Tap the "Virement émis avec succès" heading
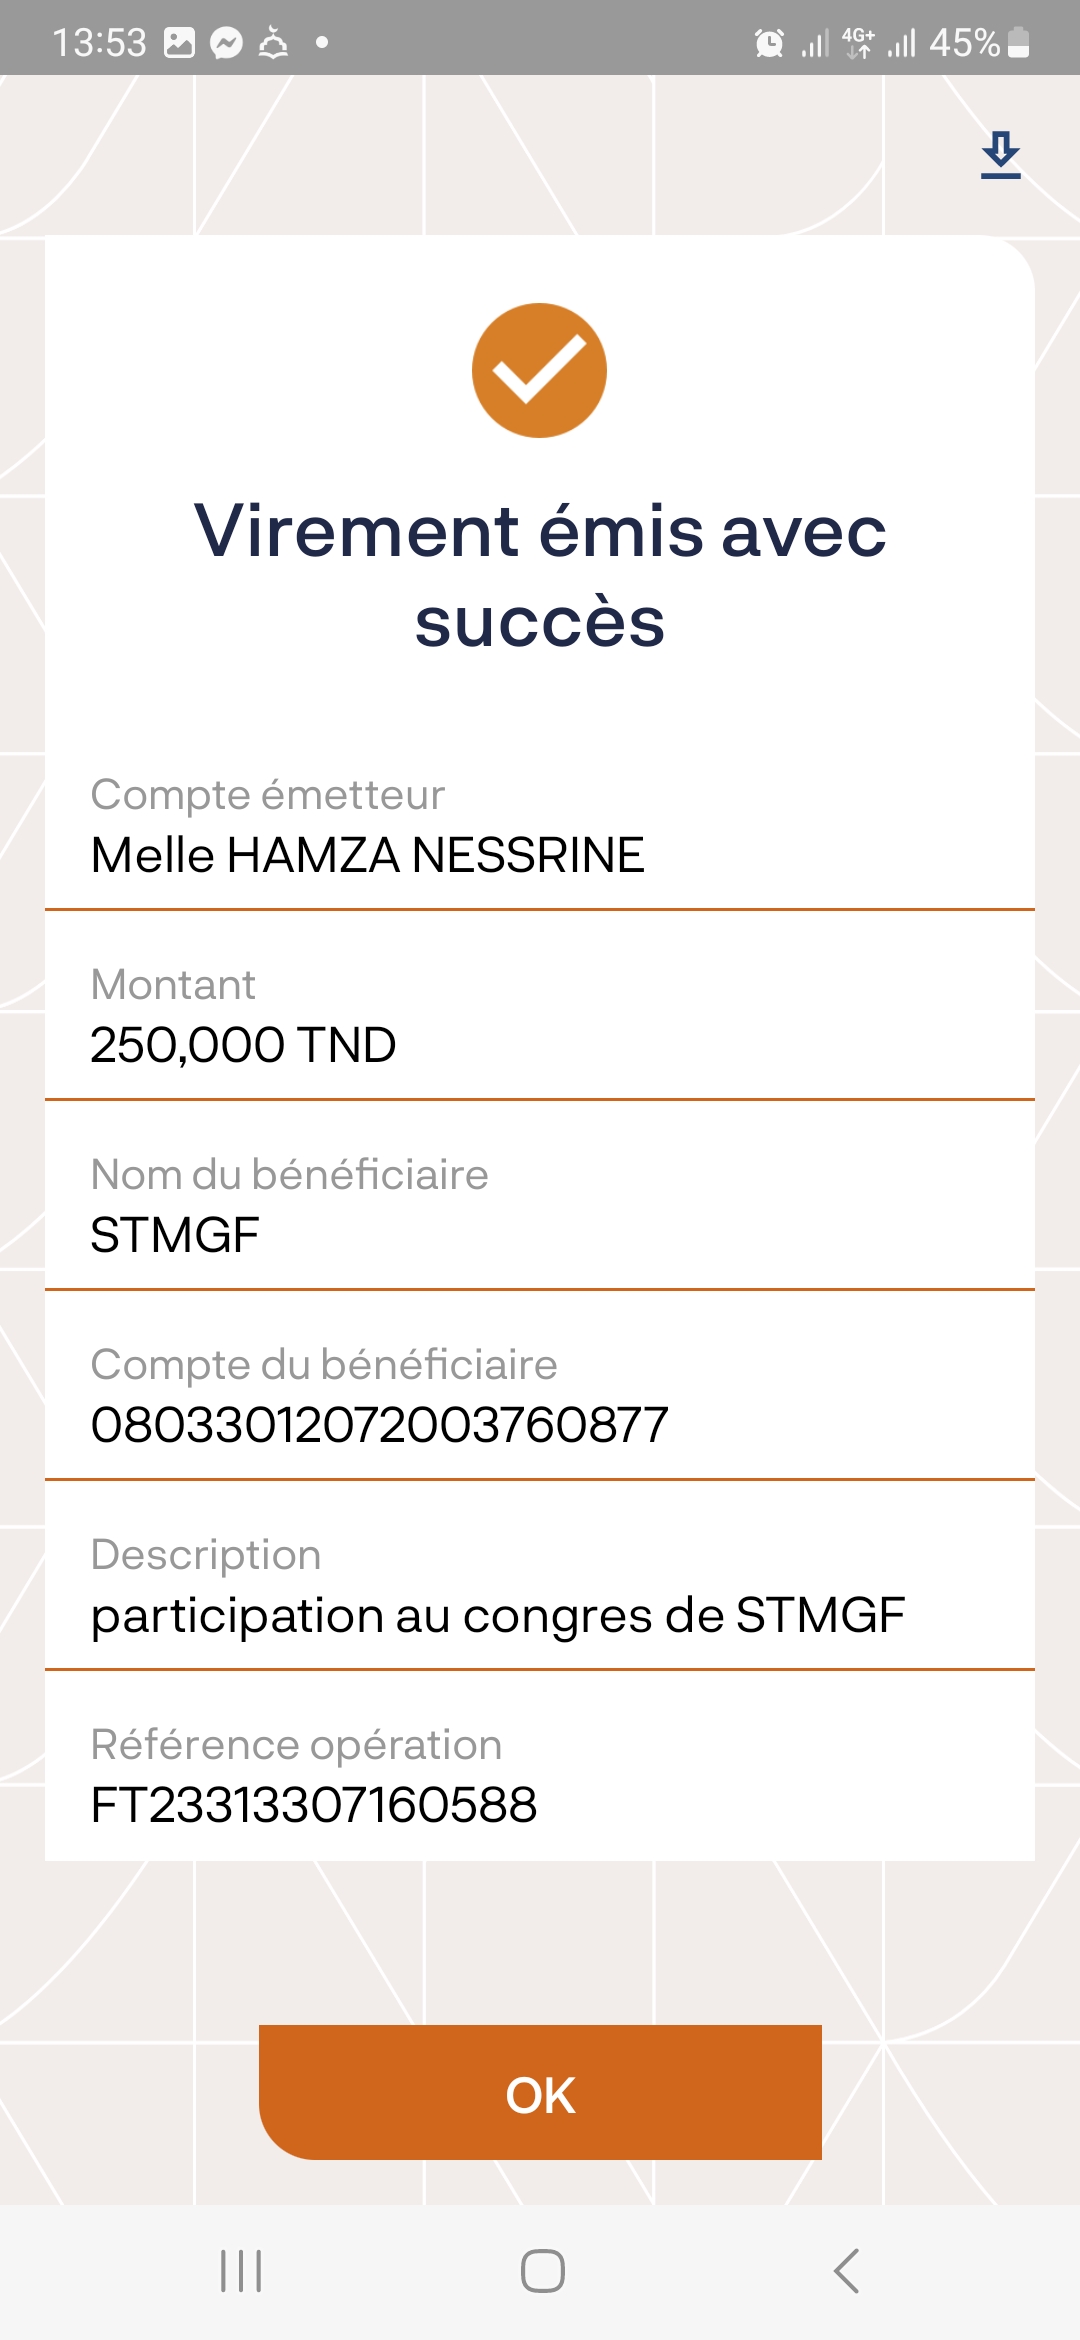This screenshot has height=2340, width=1080. [x=540, y=575]
